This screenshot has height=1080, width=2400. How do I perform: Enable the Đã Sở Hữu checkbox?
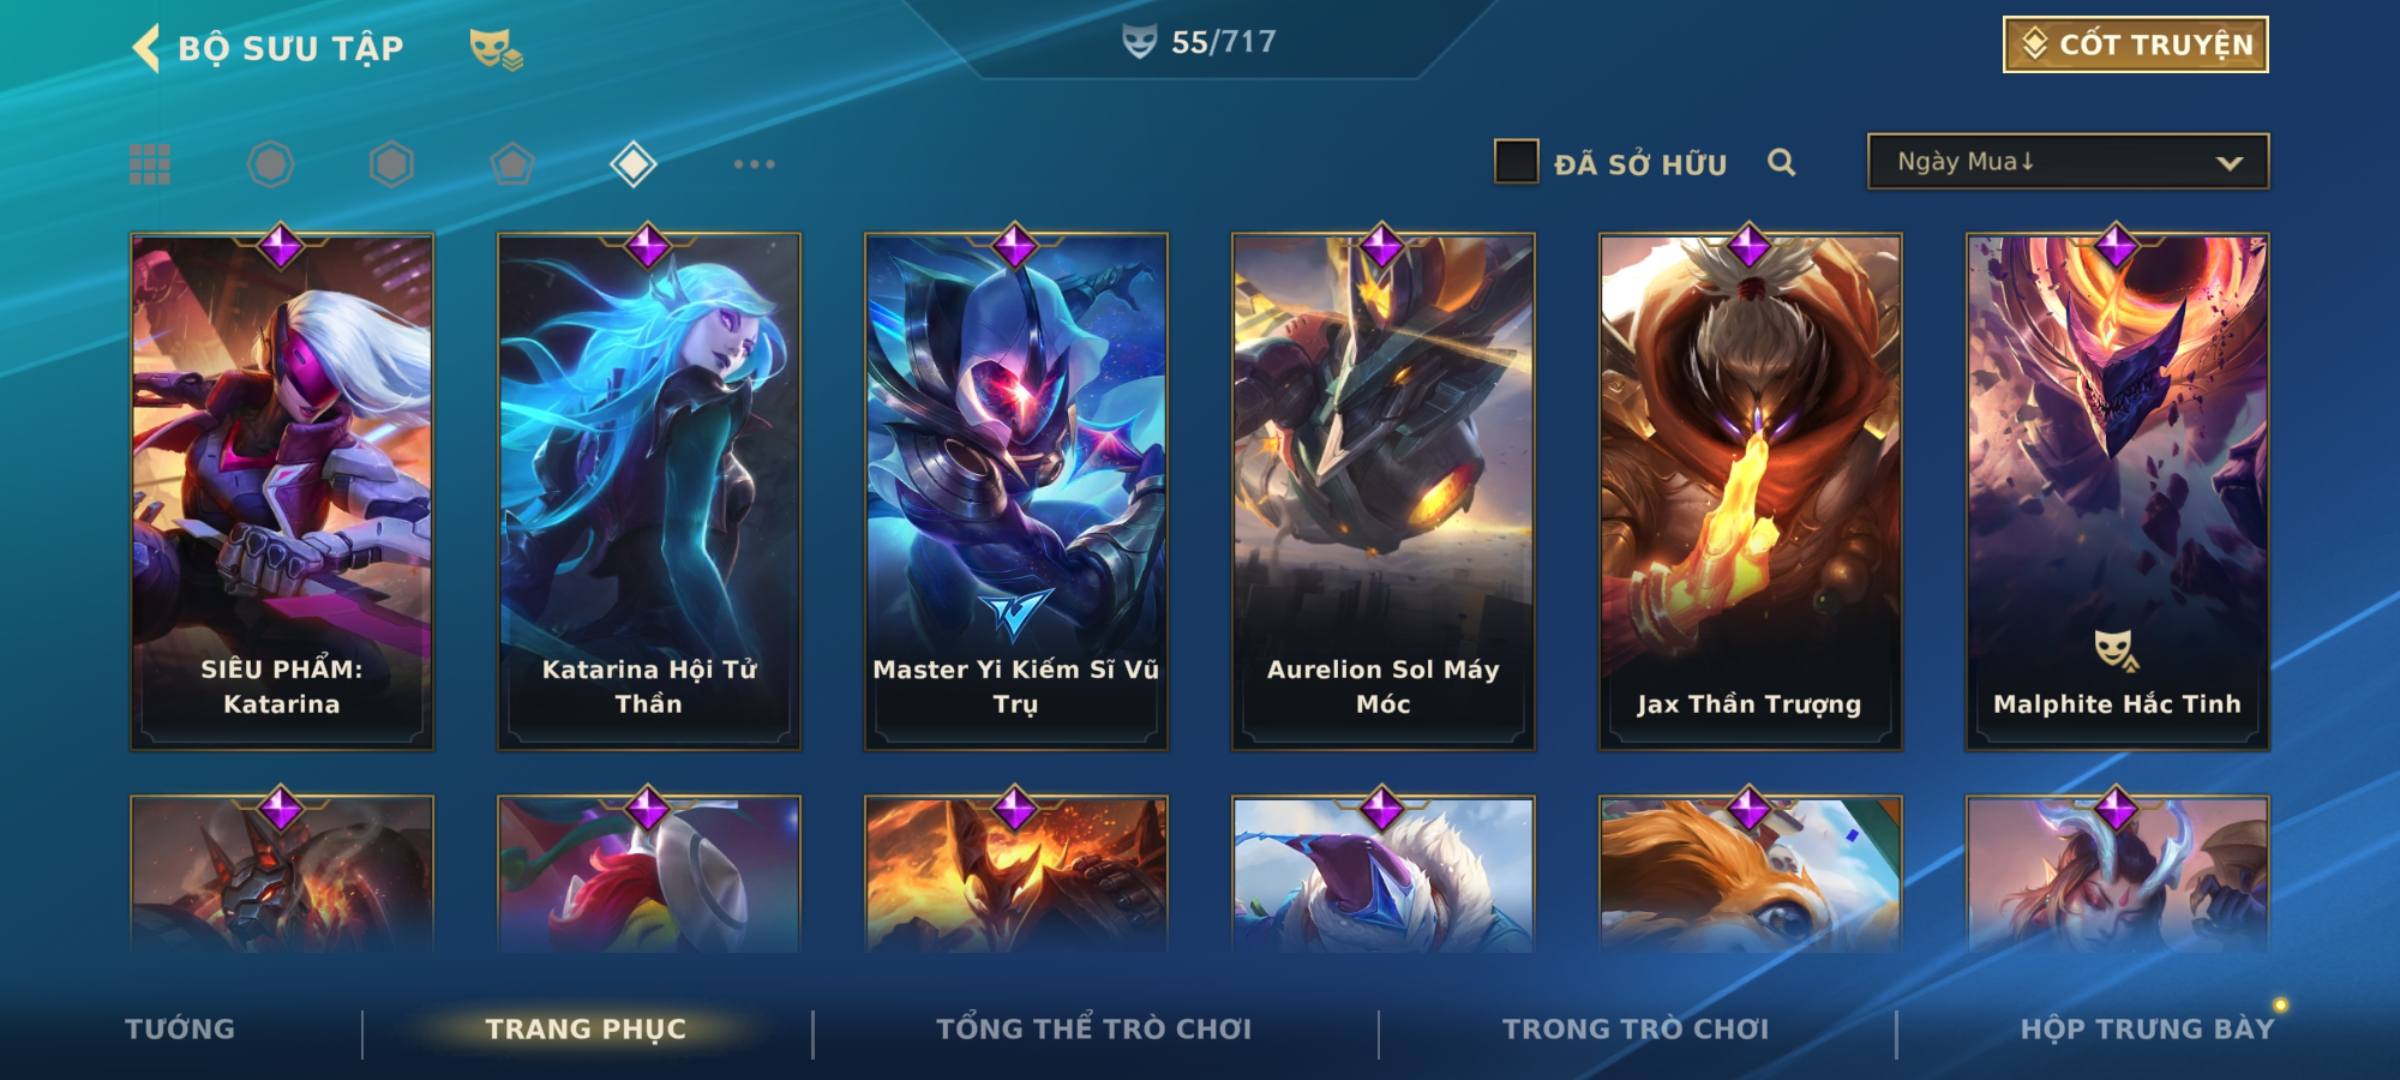(1515, 162)
